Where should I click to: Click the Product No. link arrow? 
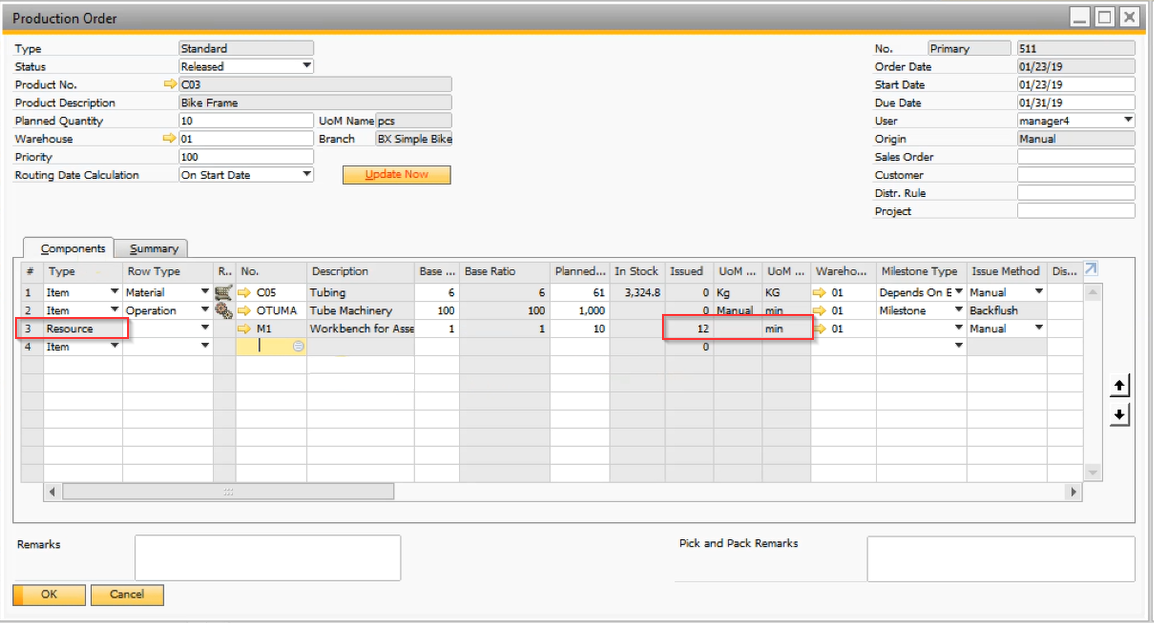tap(170, 85)
